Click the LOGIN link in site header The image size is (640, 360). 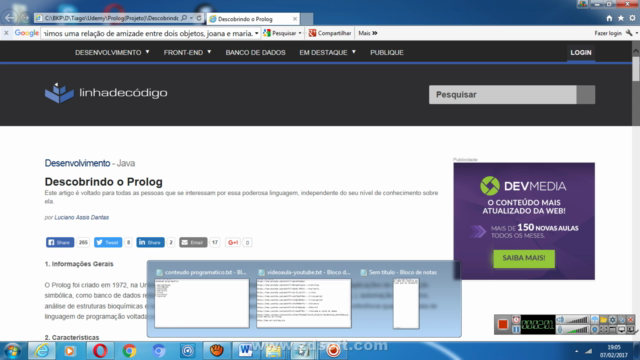click(581, 52)
